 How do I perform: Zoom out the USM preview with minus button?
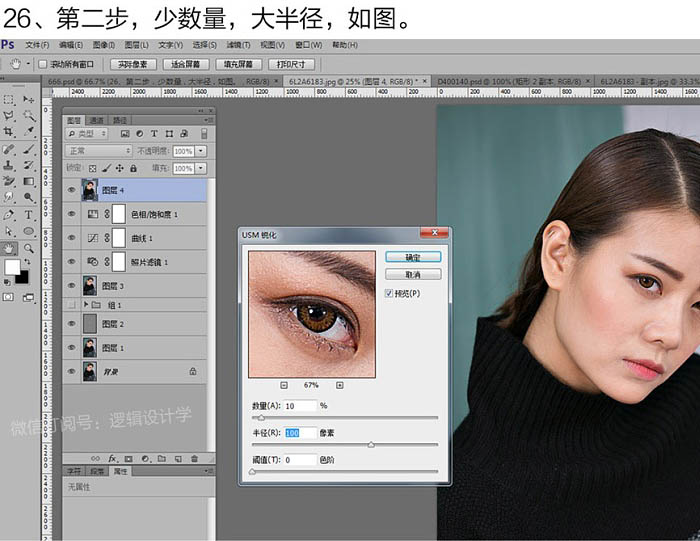pyautogui.click(x=284, y=385)
